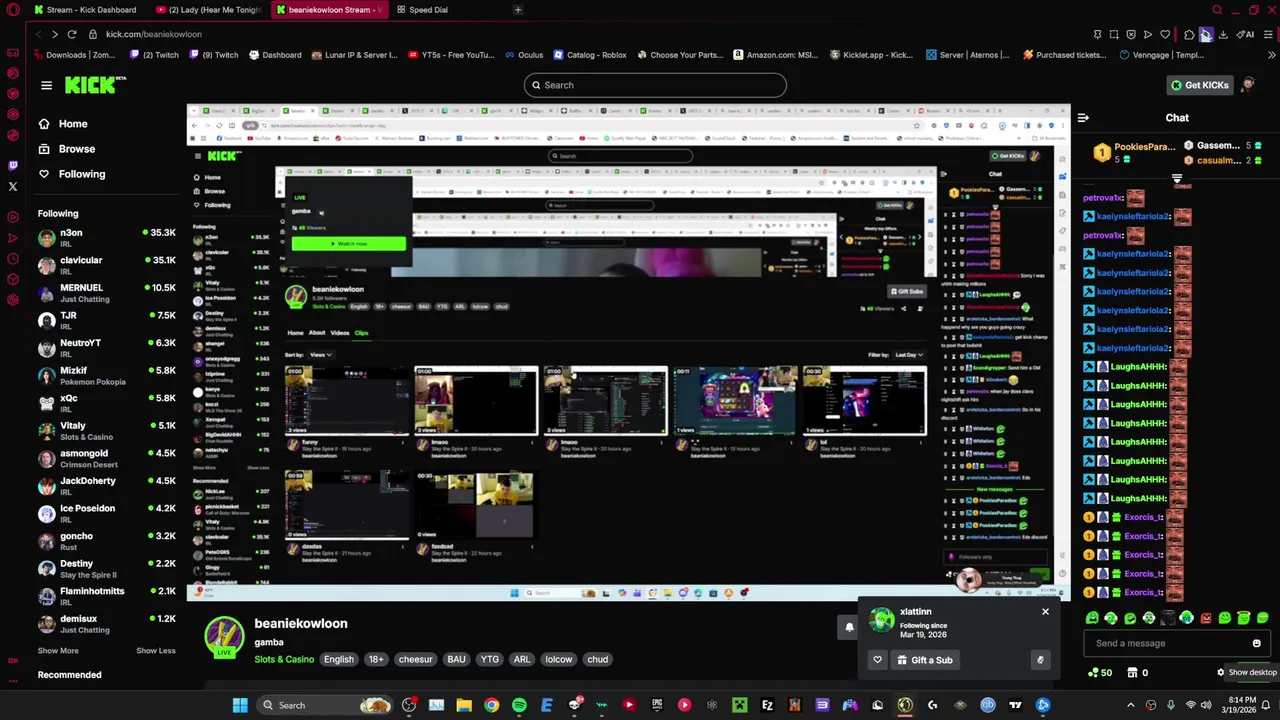The image size is (1280, 720).
Task: Open the Oculus bookmark
Action: pos(524,55)
